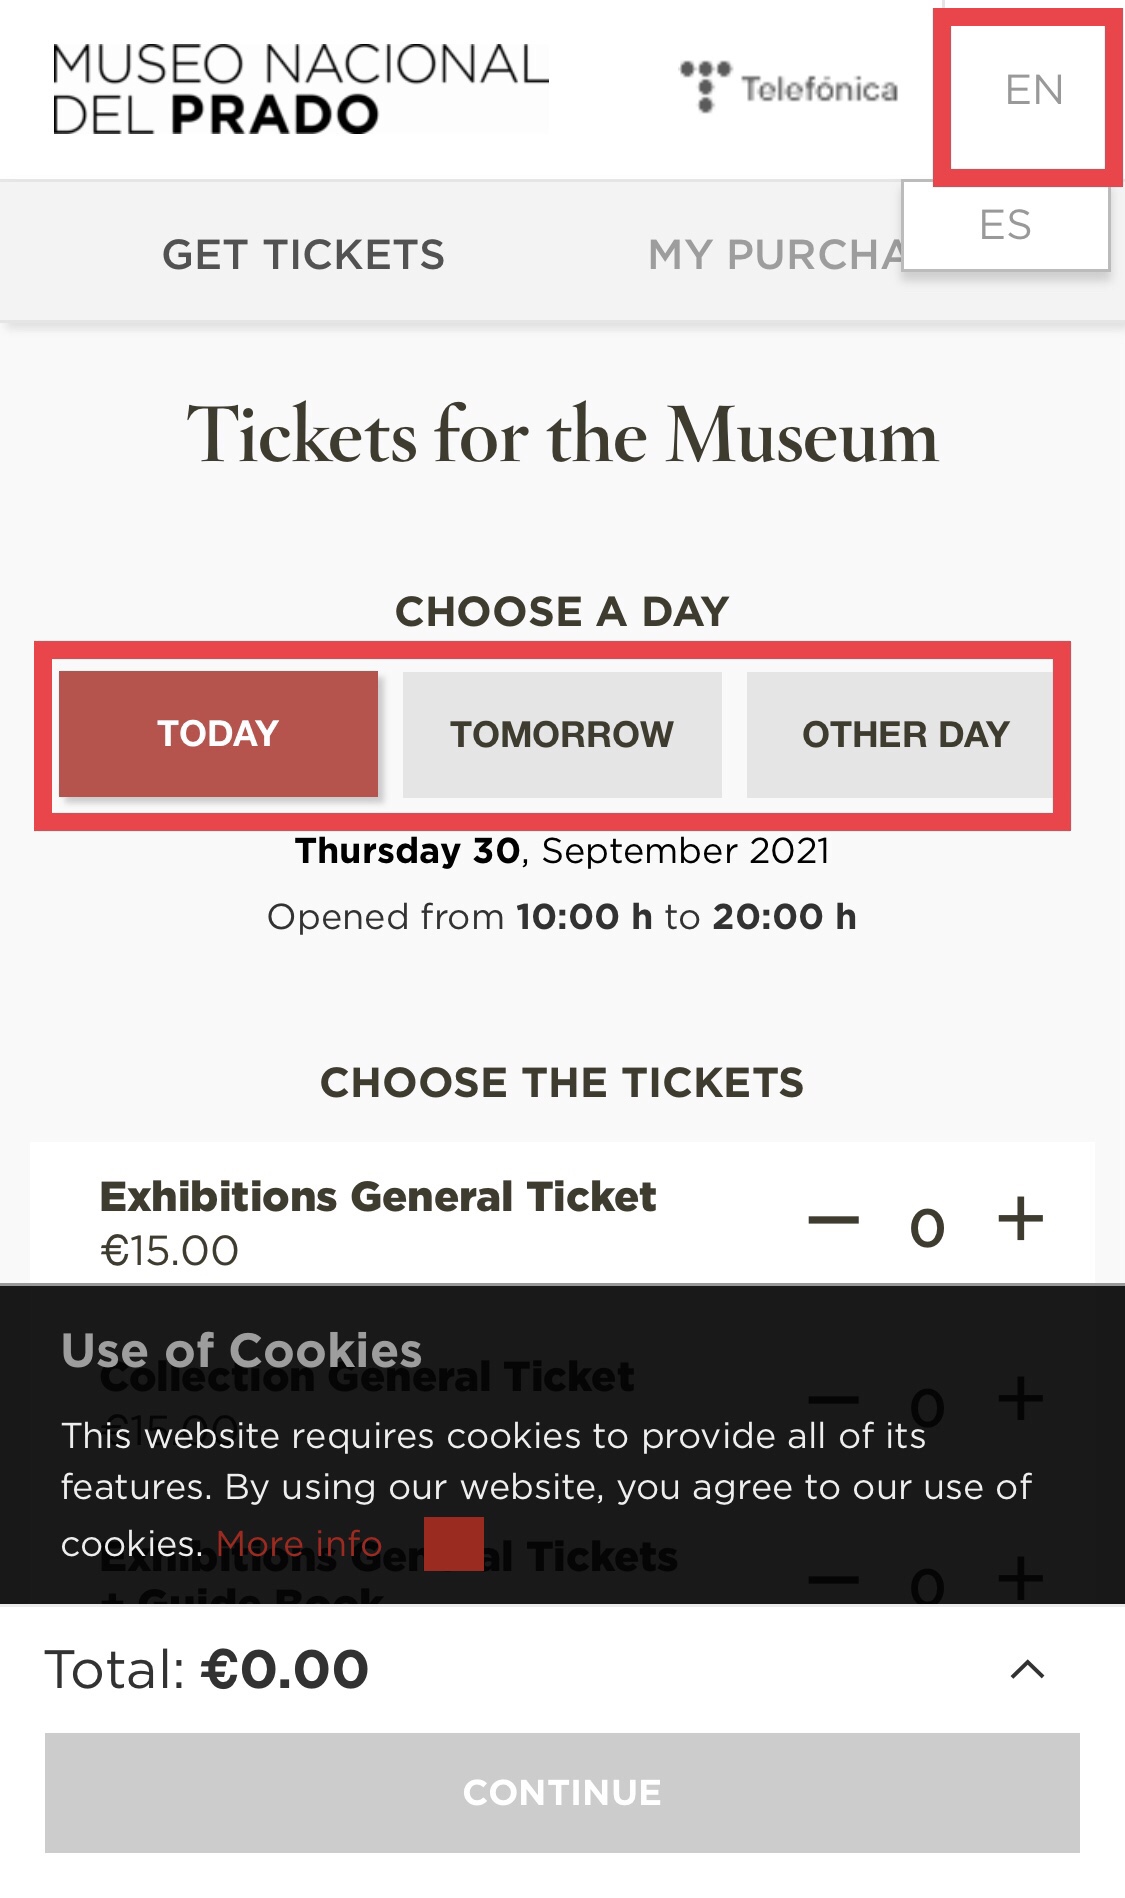
Task: Choose the OTHER DAY option
Action: tap(904, 734)
